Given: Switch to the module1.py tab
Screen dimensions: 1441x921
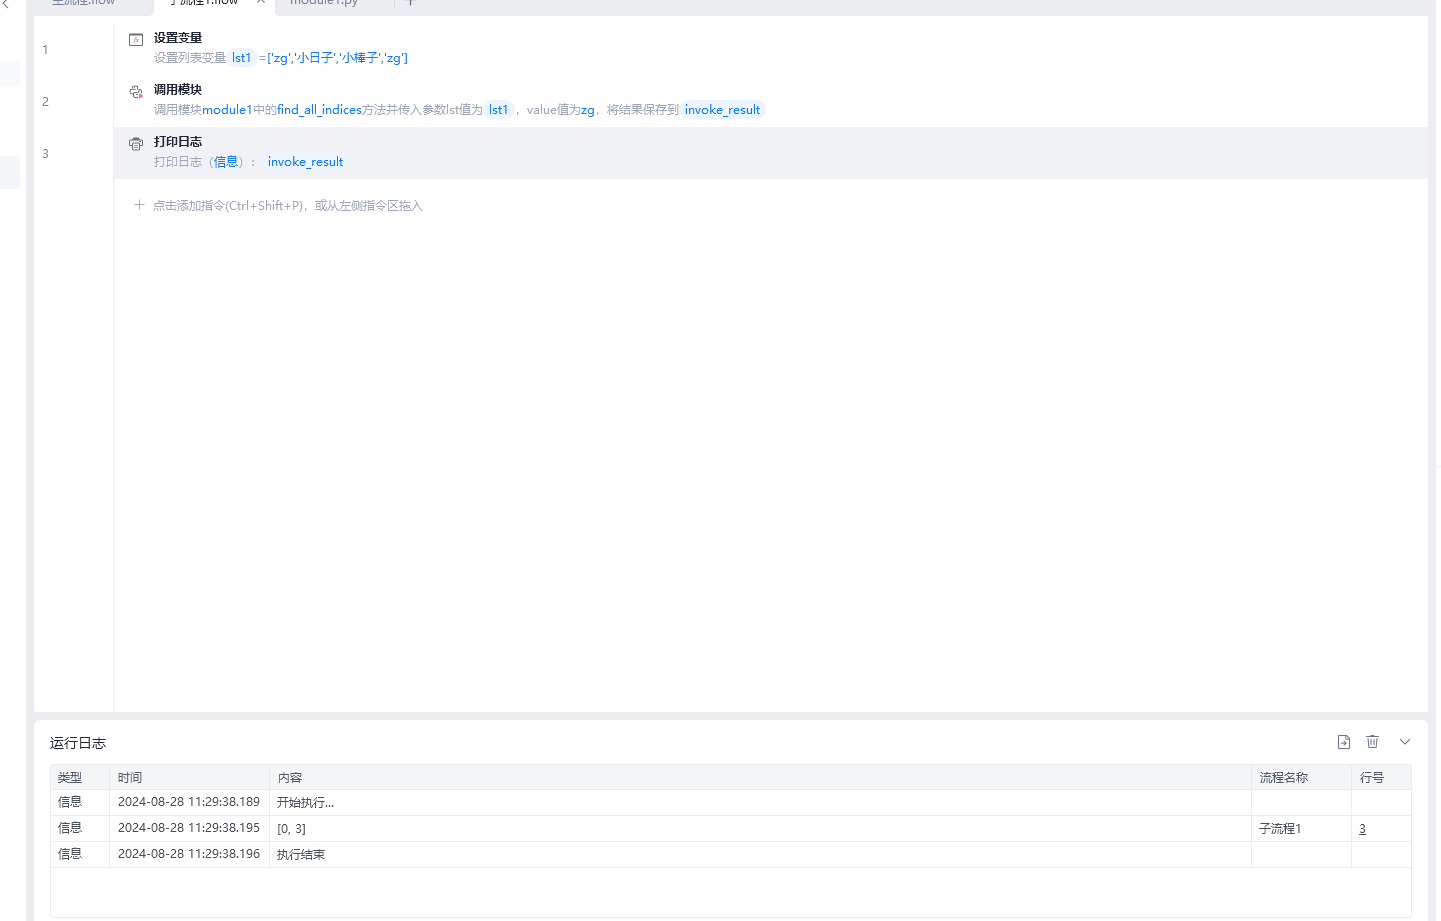Looking at the screenshot, I should coord(324,3).
